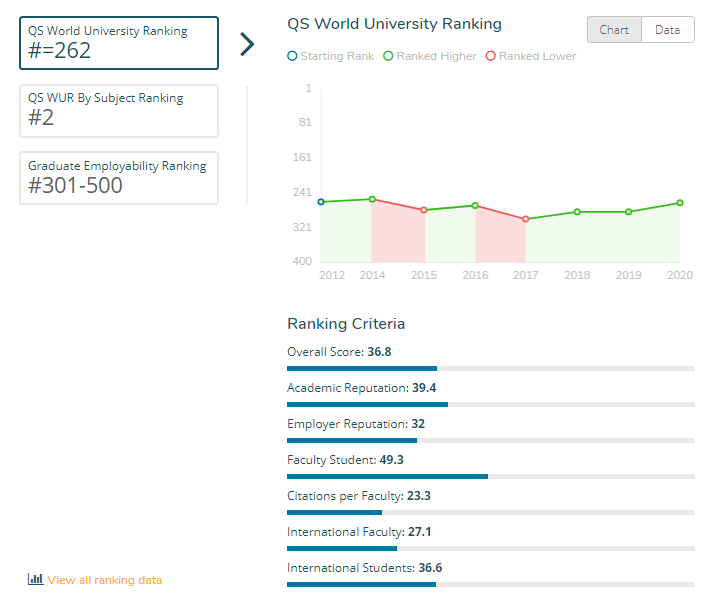Select the 2019 data point on chart
The height and width of the screenshot is (605, 717).
(x=629, y=212)
